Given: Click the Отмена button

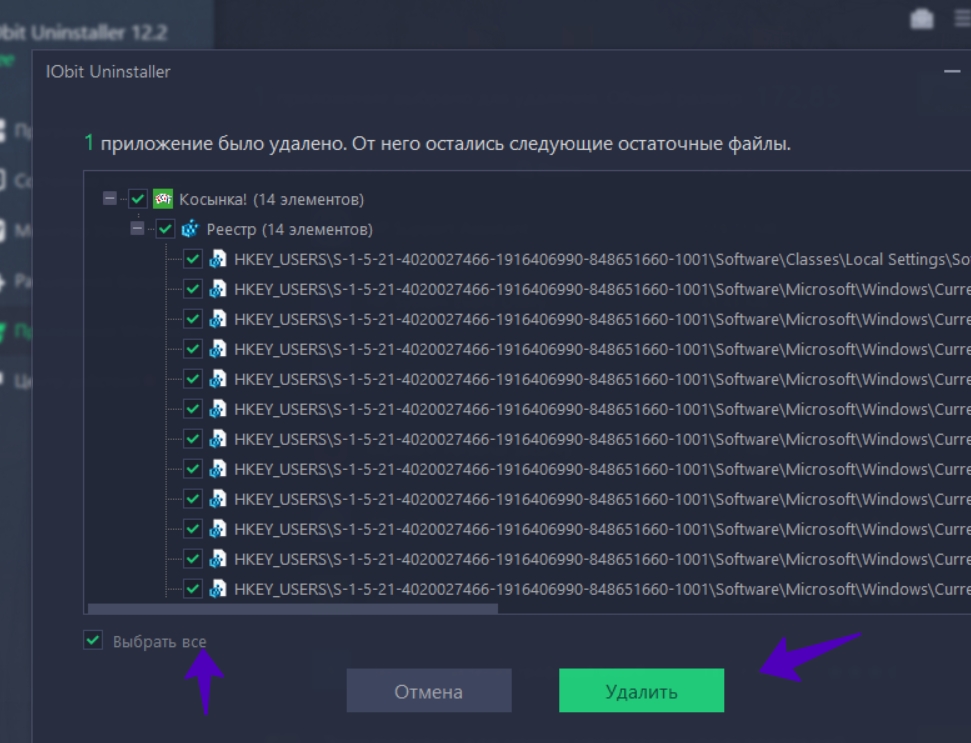Looking at the screenshot, I should click(x=429, y=691).
